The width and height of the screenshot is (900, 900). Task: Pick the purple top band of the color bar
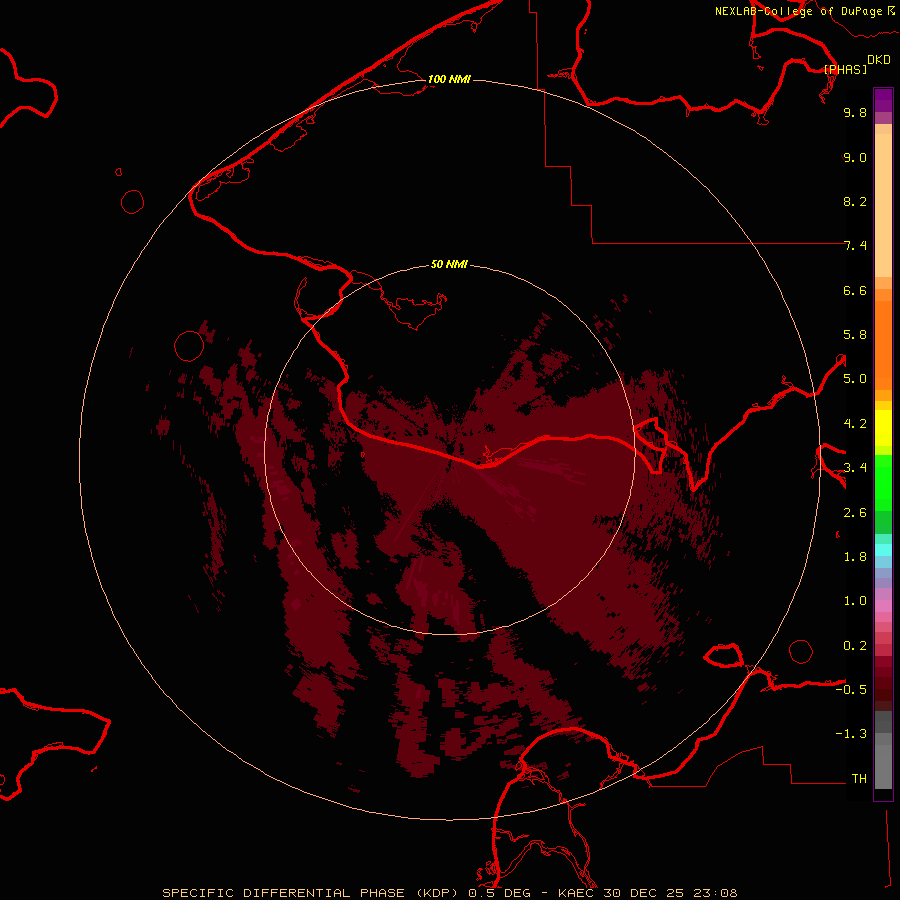point(883,100)
